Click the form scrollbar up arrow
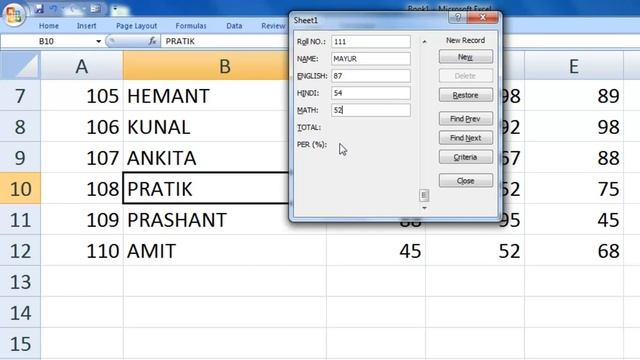Image resolution: width=640 pixels, height=360 pixels. (x=424, y=42)
